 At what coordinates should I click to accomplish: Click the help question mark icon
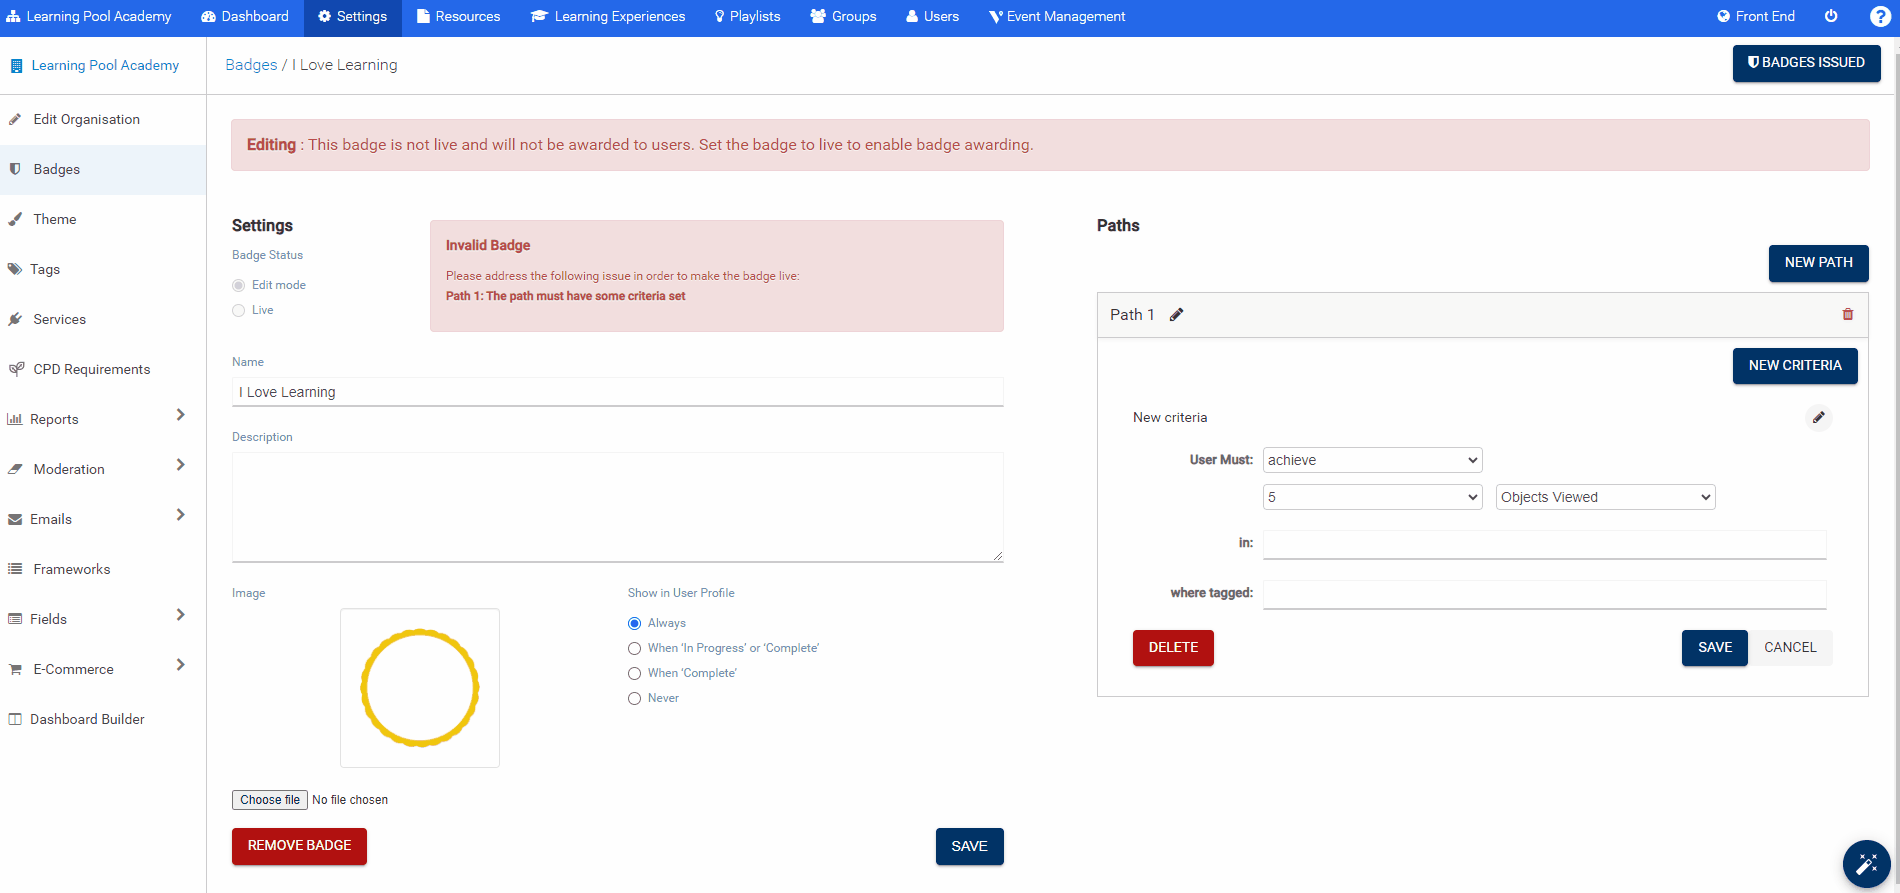tap(1879, 17)
